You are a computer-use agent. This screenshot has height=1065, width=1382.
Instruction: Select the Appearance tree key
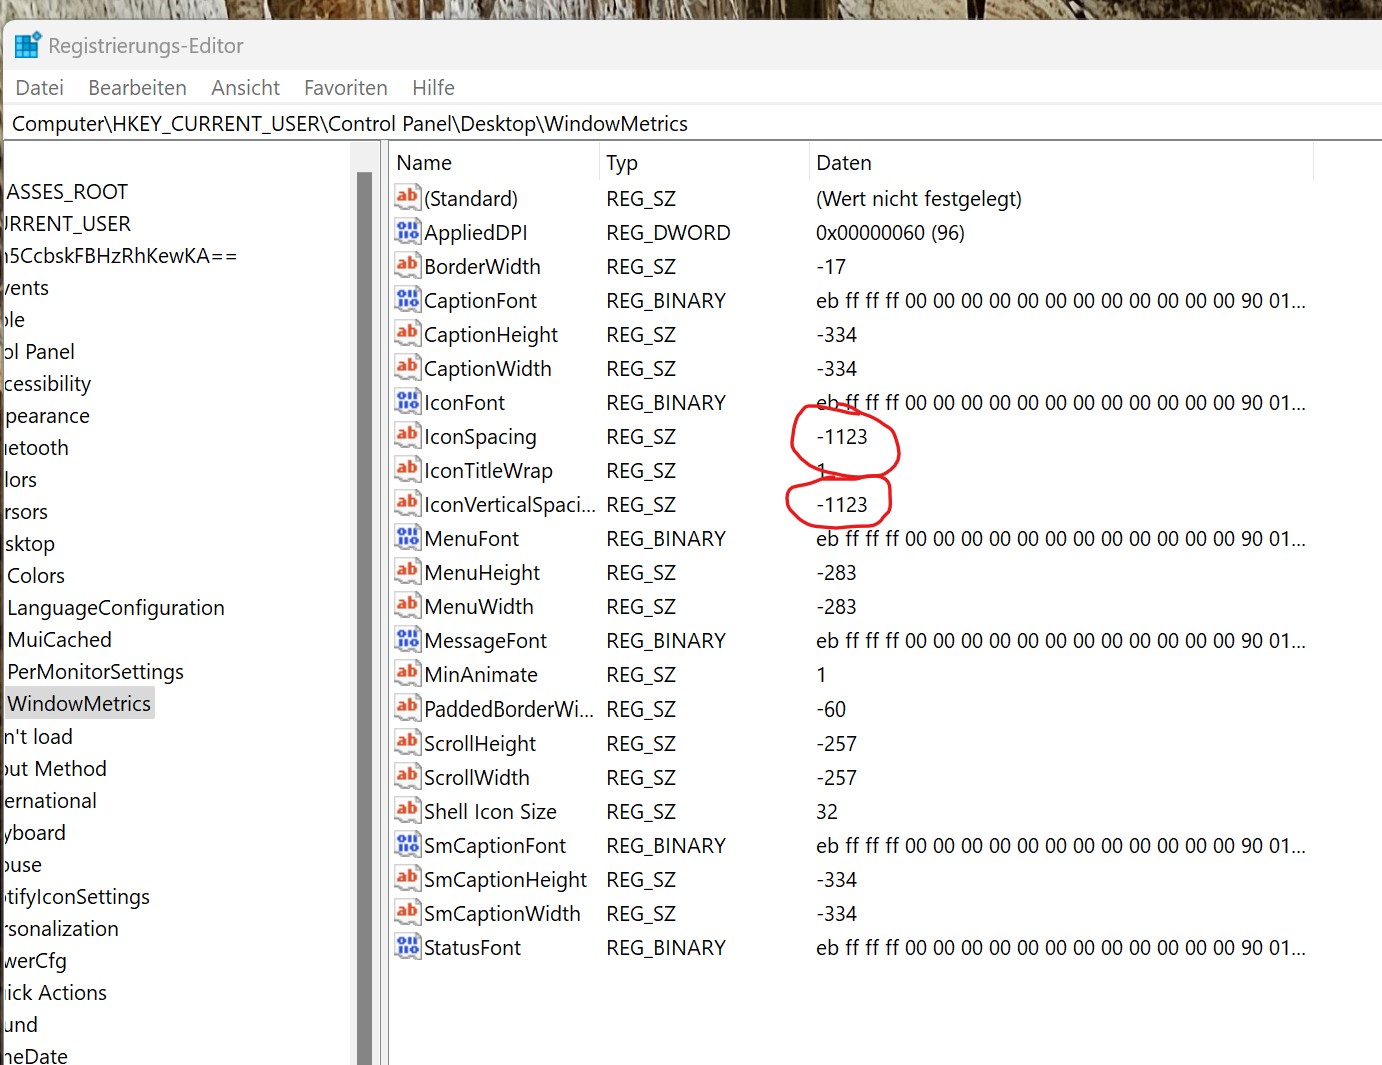tap(46, 415)
